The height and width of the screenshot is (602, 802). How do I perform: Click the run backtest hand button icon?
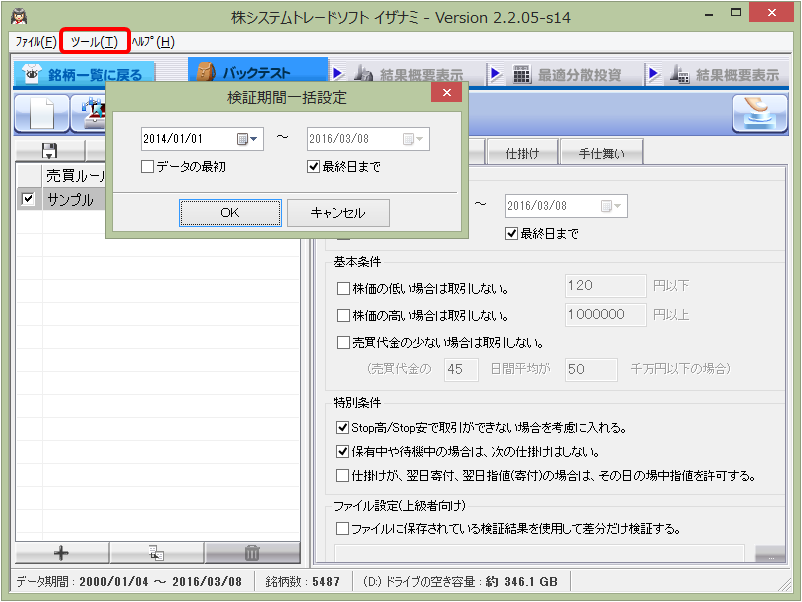(760, 113)
